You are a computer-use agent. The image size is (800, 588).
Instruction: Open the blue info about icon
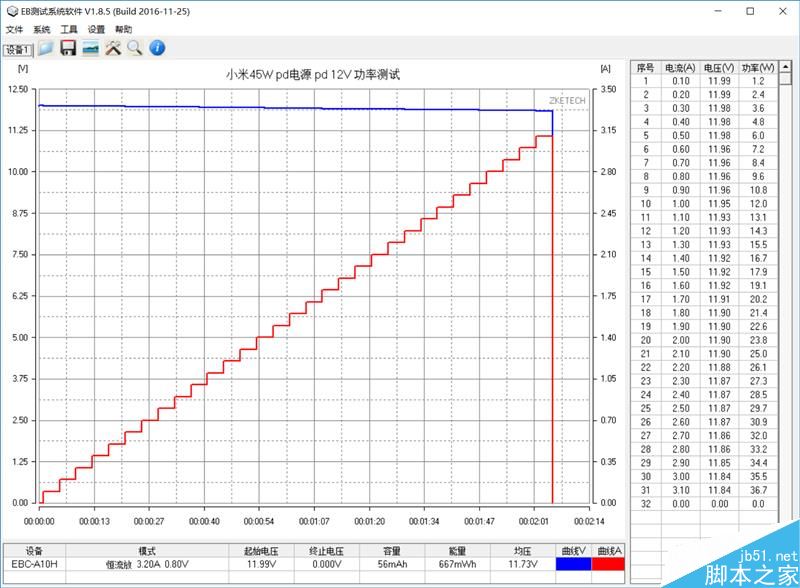click(157, 48)
